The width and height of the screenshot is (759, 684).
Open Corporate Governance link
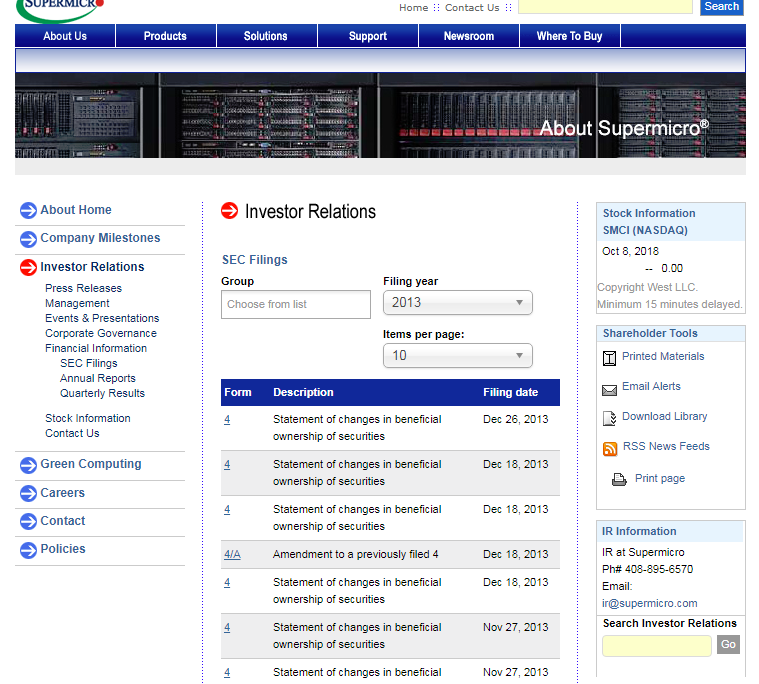coord(101,333)
